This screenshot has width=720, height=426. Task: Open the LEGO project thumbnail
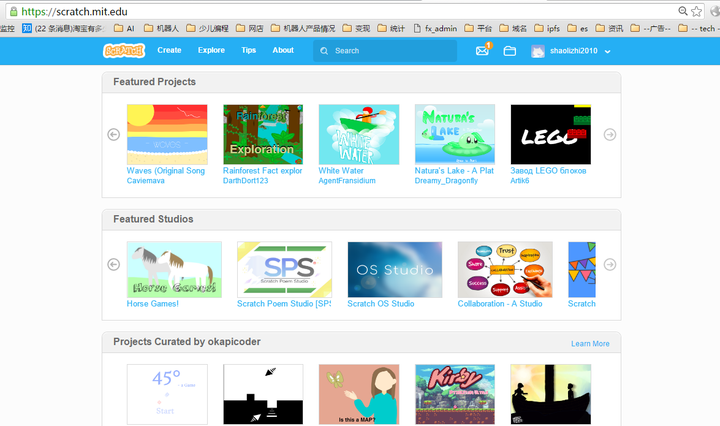pos(551,135)
